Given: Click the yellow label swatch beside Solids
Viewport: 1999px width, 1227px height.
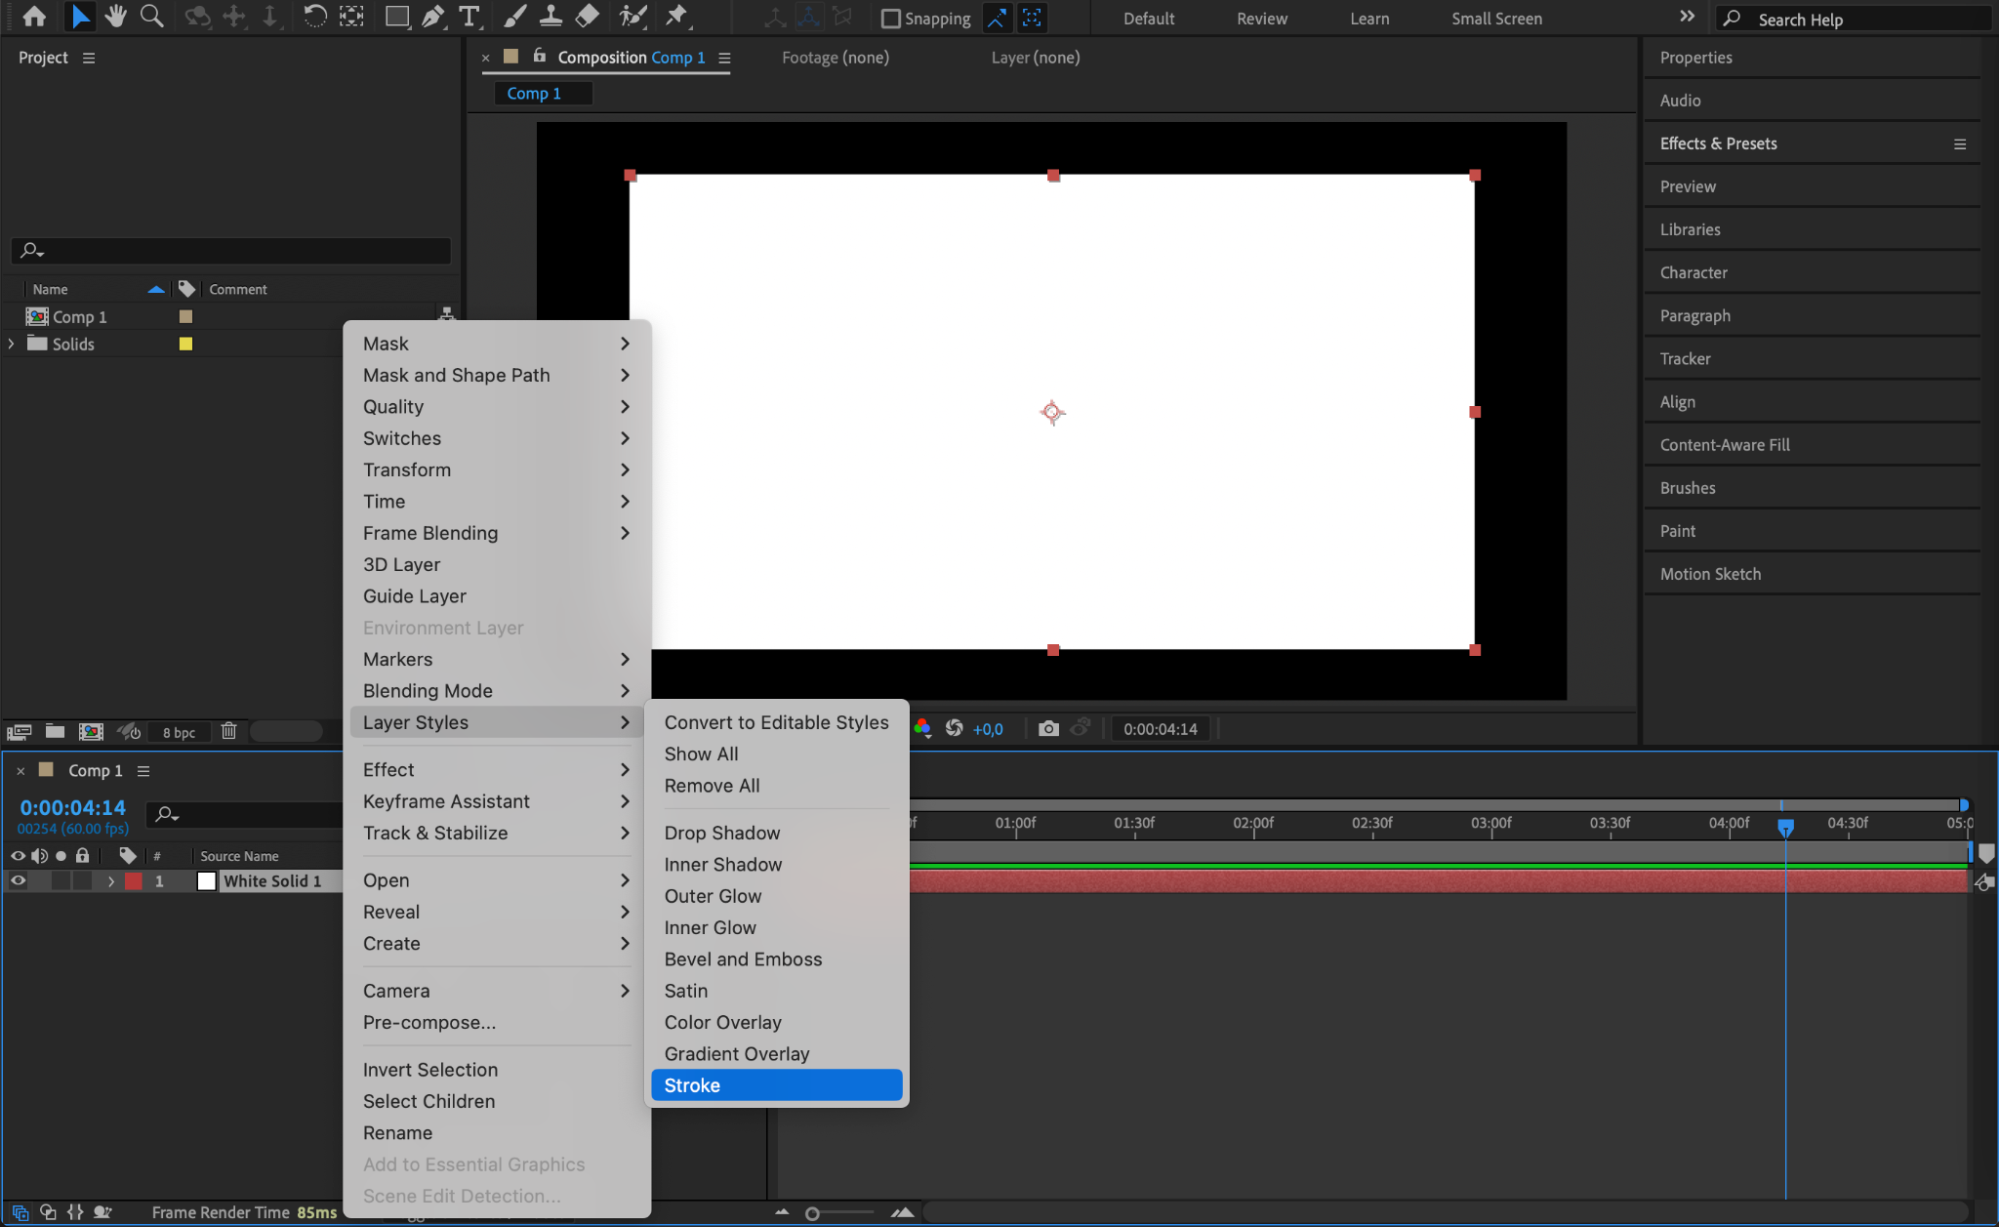Looking at the screenshot, I should tap(185, 343).
